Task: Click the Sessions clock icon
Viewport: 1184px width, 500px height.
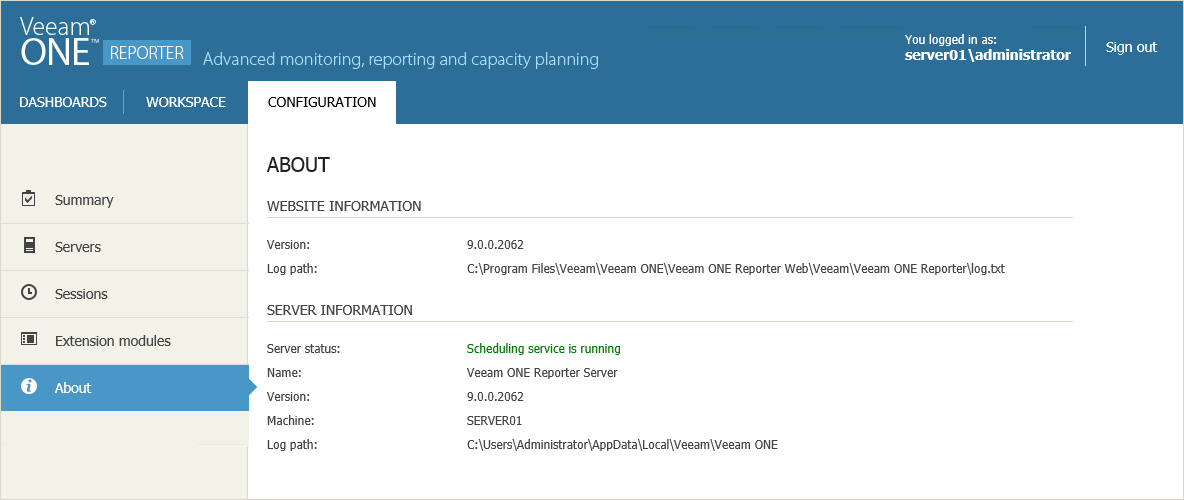Action: click(29, 293)
